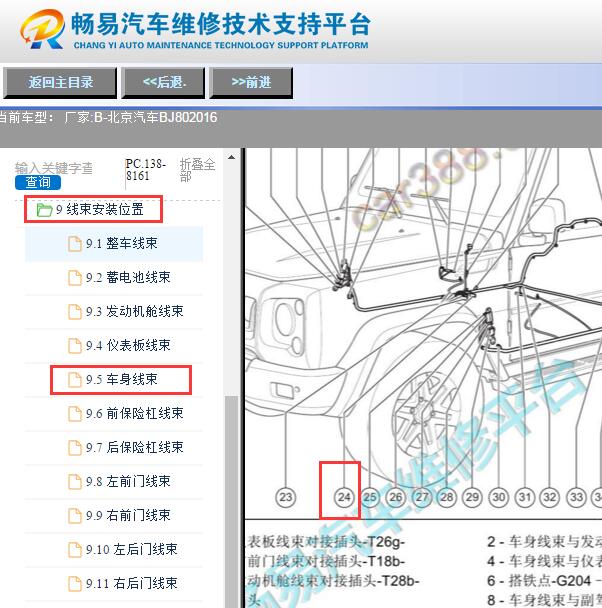
Task: Click the legend line starting with 8 - 车身线束
Action: pos(544,600)
